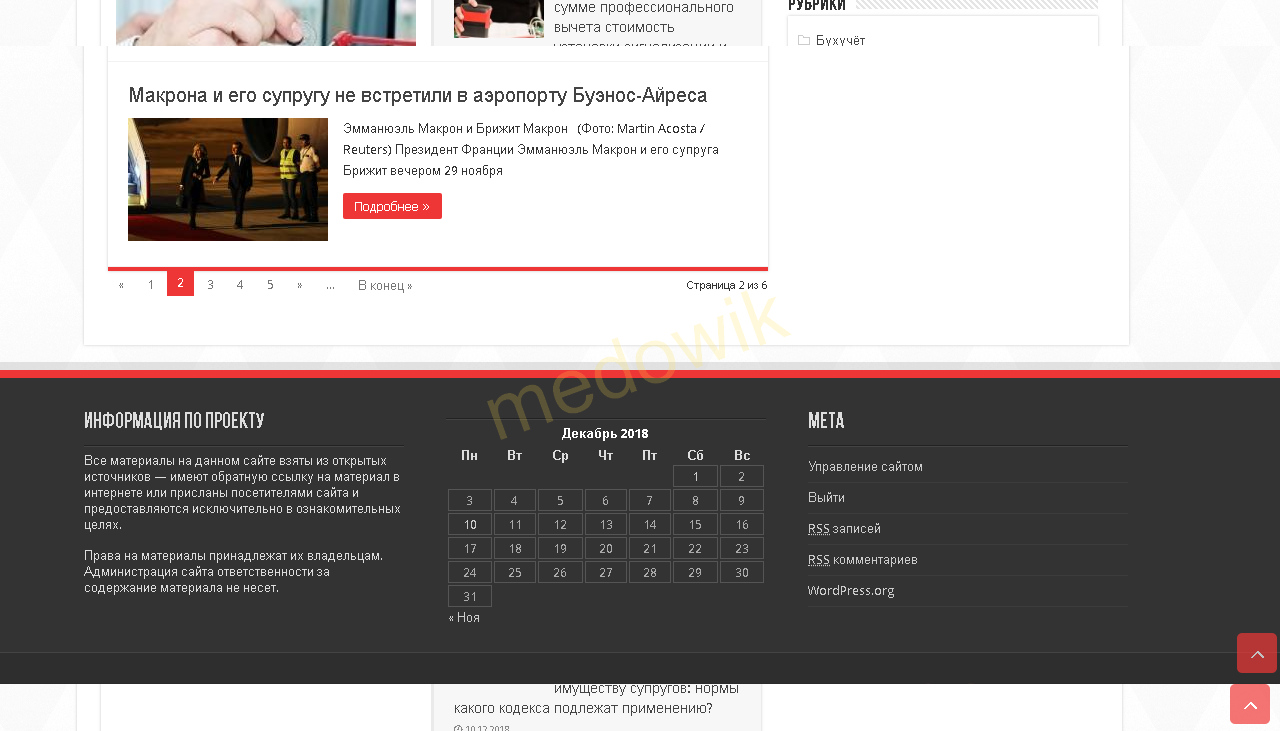The image size is (1280, 731).
Task: Click the Декабрь 2018 calendar caption
Action: click(605, 433)
